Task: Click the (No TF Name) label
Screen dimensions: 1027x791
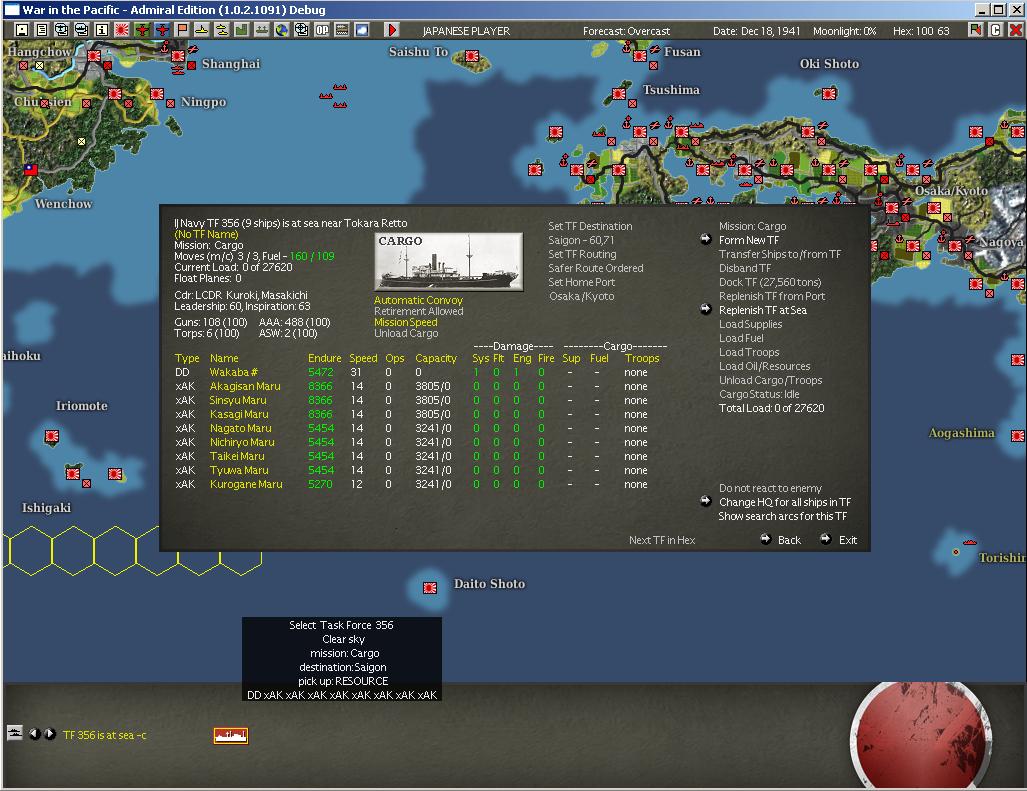Action: pyautogui.click(x=206, y=234)
